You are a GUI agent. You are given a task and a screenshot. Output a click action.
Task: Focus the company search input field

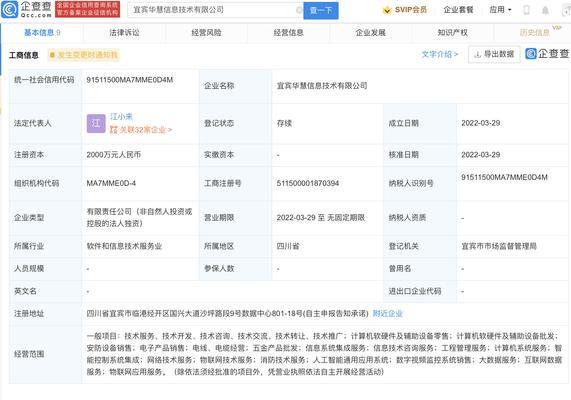(215, 10)
